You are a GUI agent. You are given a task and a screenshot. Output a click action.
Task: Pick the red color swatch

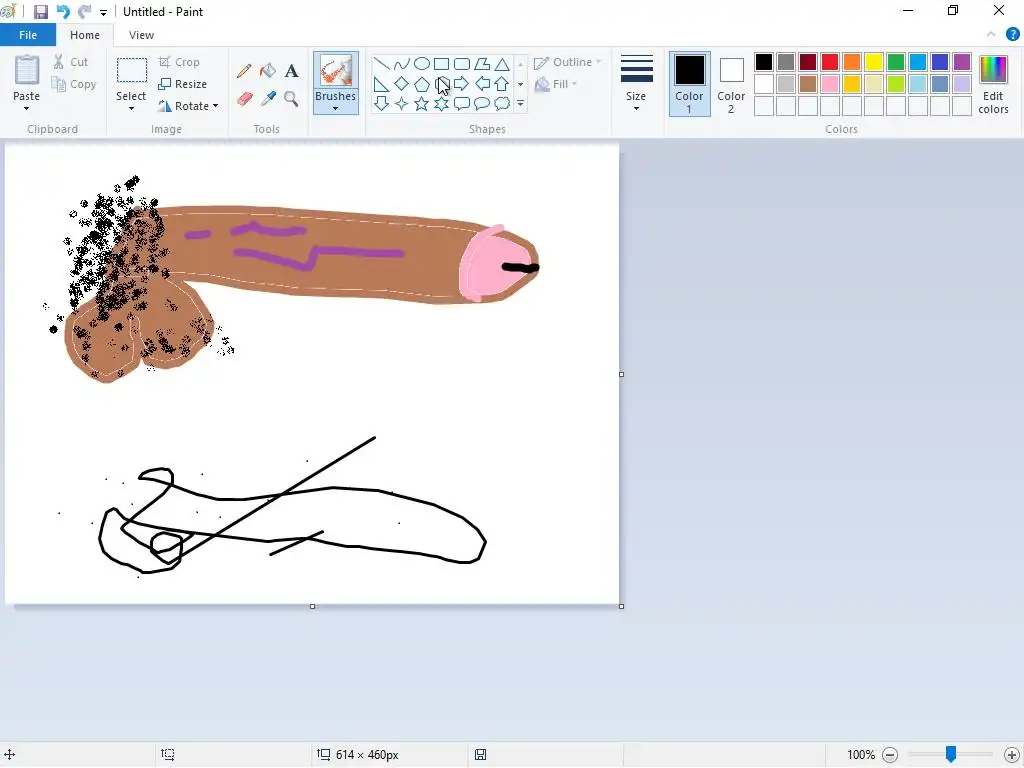[x=830, y=62]
